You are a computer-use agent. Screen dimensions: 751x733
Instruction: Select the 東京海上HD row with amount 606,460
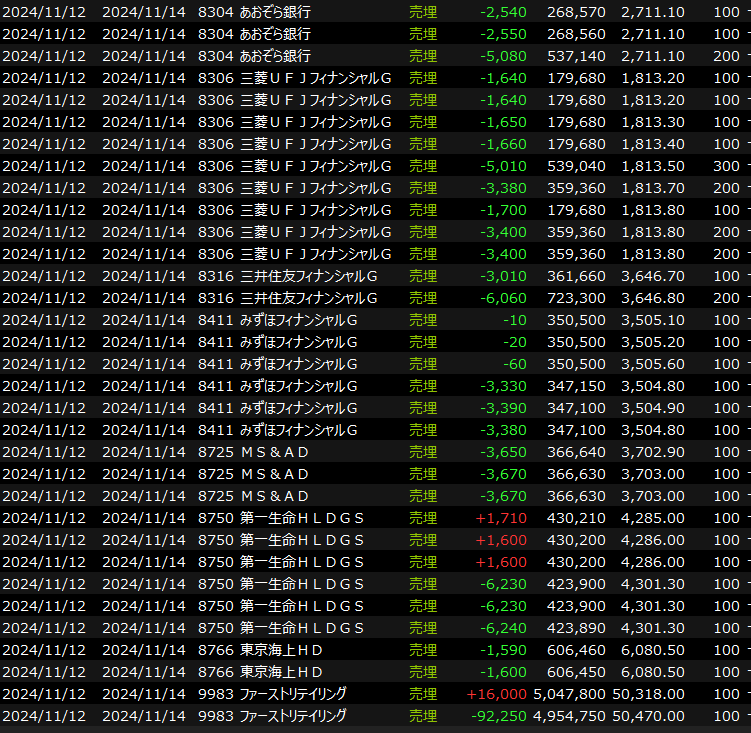click(282, 650)
